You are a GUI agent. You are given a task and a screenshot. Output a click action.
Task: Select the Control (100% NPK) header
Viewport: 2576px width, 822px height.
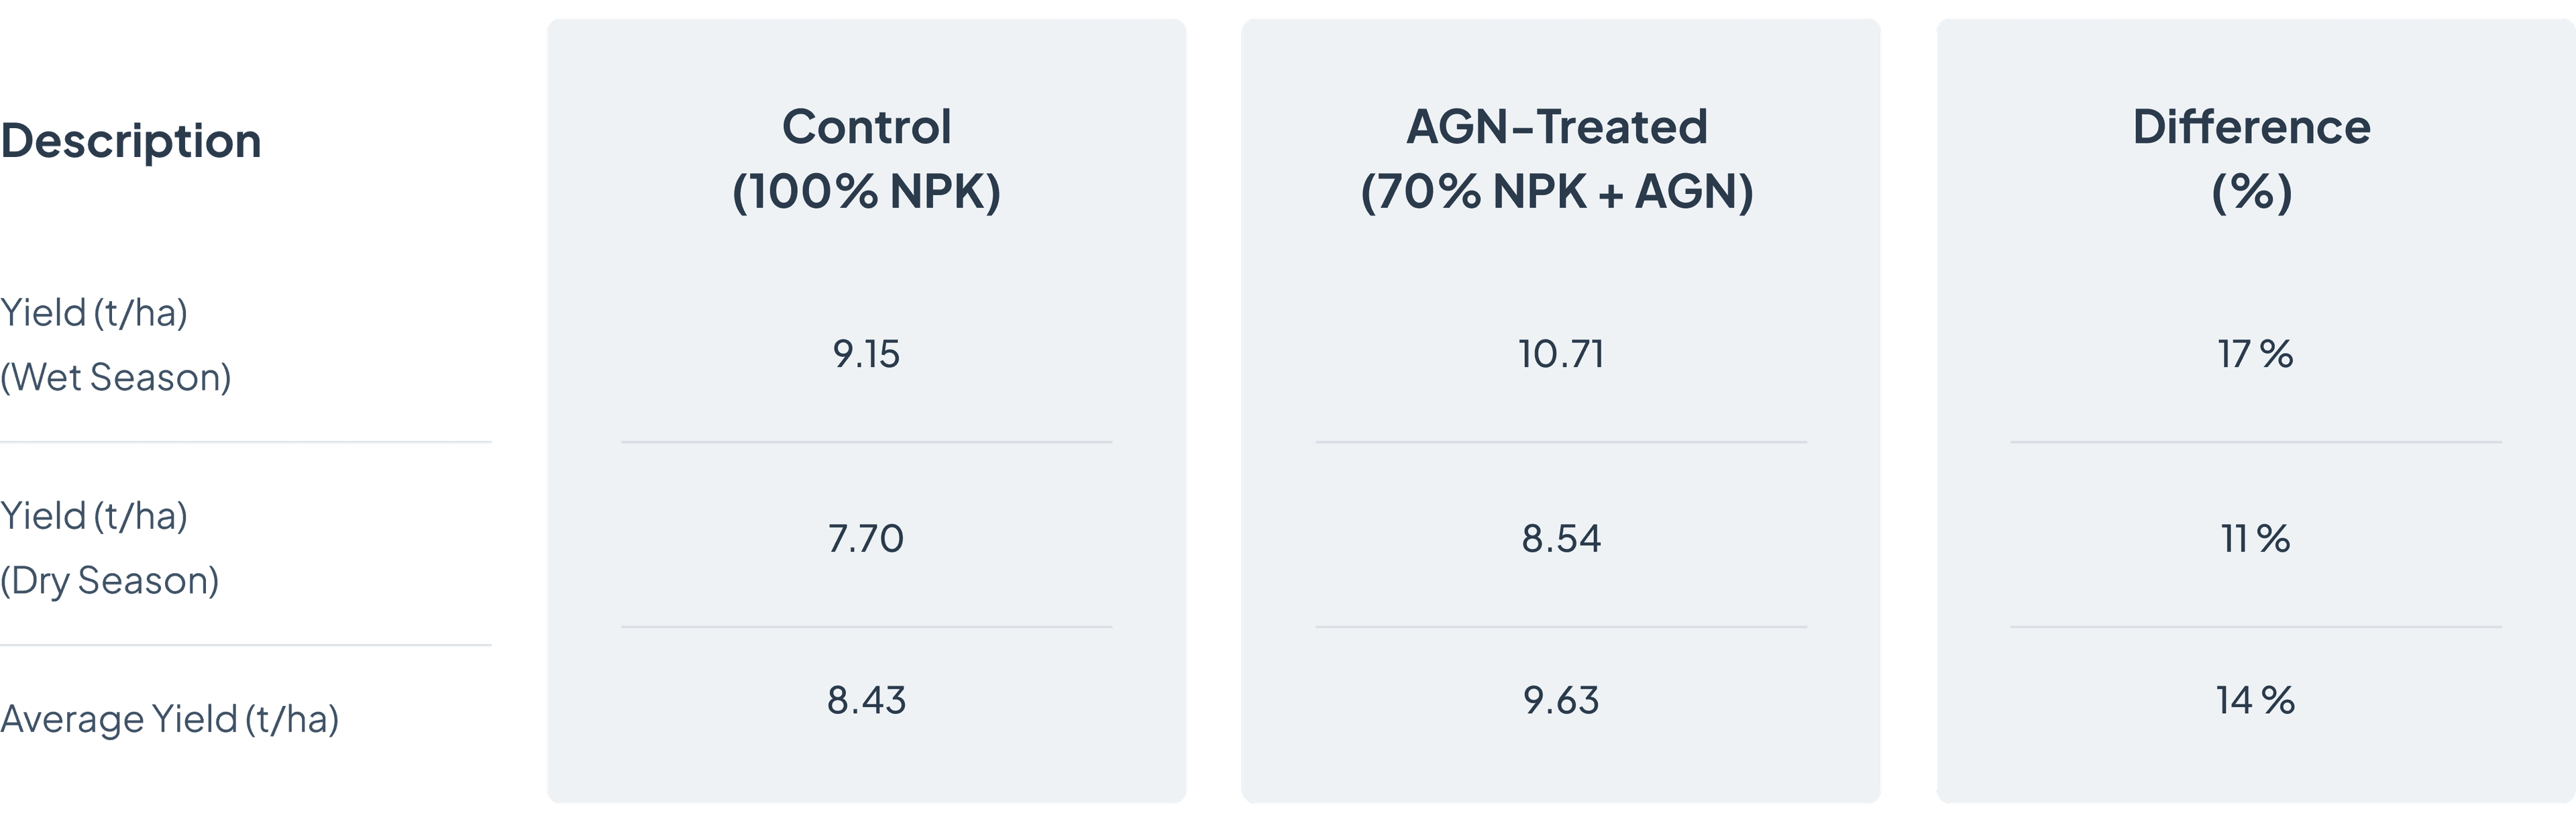(866, 159)
